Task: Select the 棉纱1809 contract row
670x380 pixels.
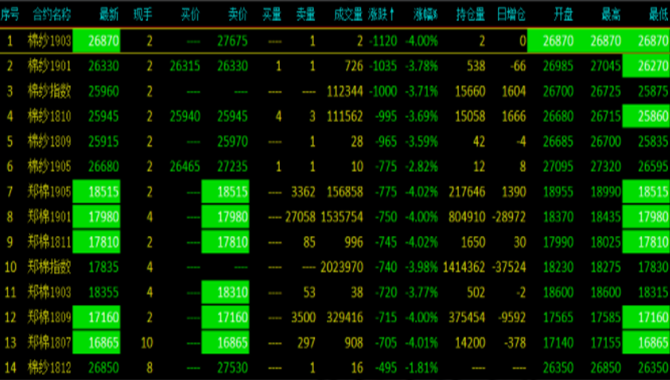Action: [335, 141]
